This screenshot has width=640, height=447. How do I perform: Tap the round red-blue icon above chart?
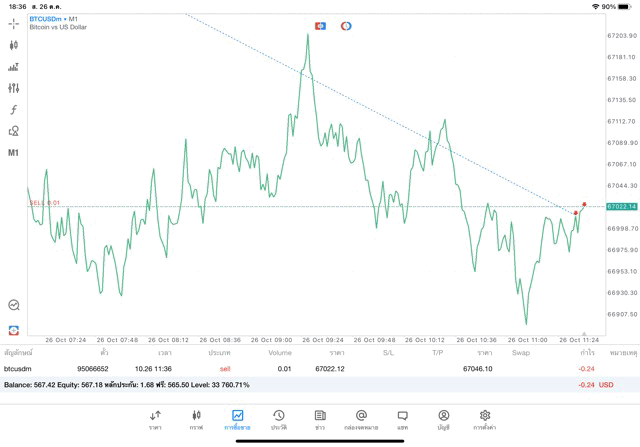tap(346, 26)
